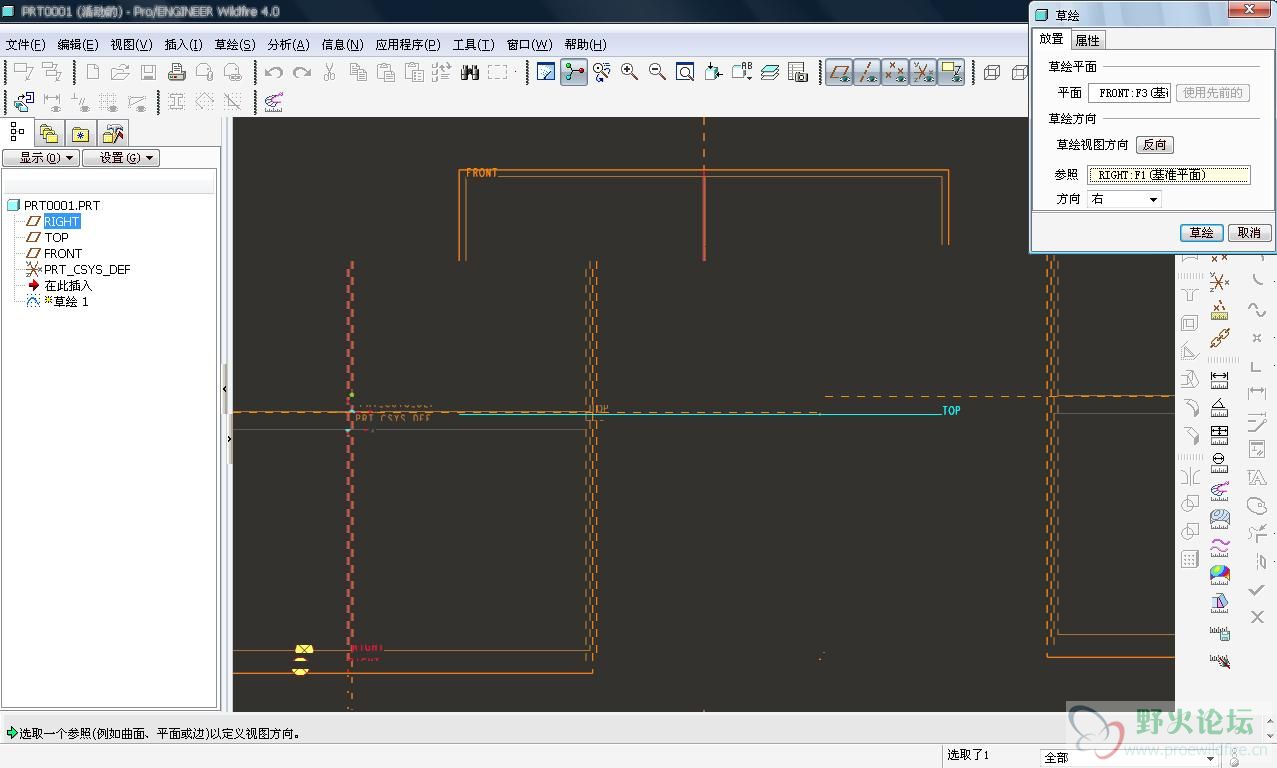Click the Spin center icon
This screenshot has width=1277, height=768.
574,72
